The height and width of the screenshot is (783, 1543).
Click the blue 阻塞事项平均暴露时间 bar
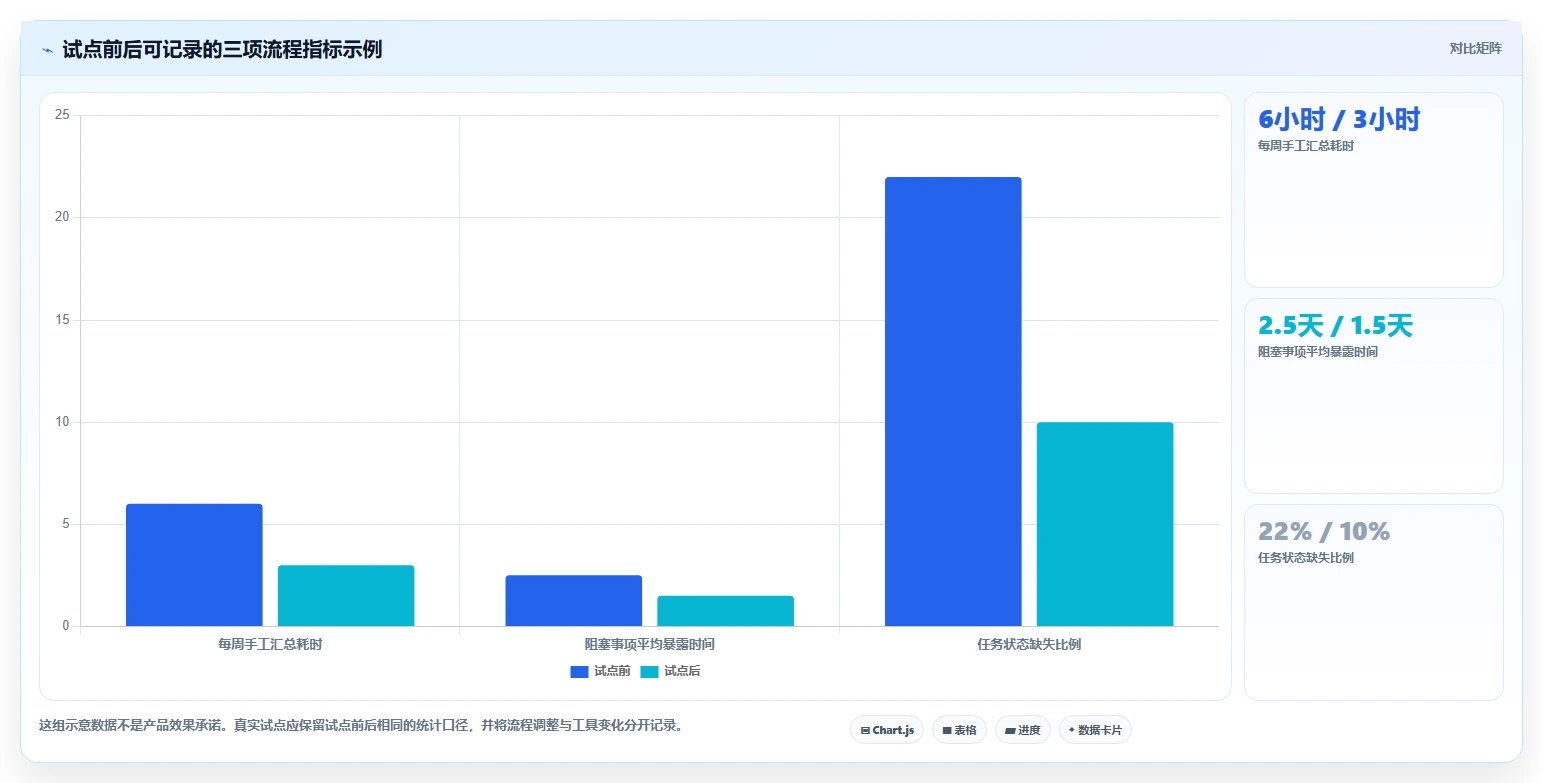click(574, 601)
